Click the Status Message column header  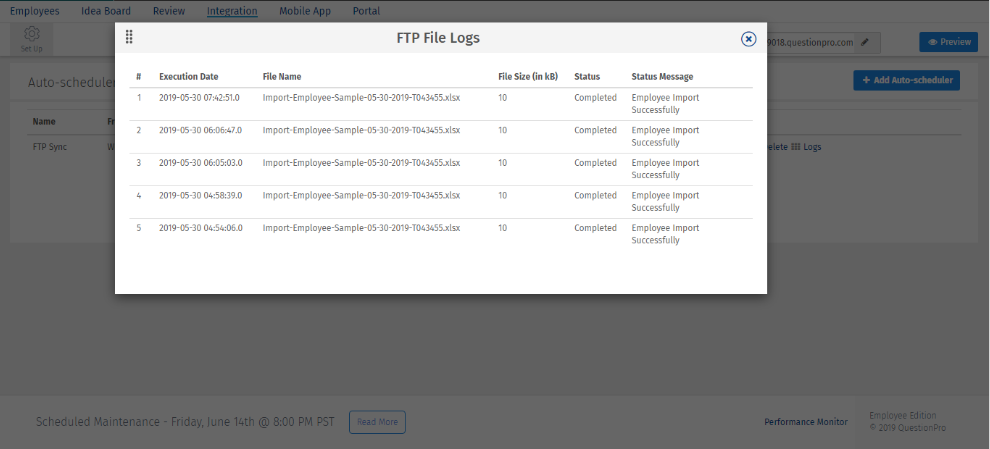coord(662,76)
